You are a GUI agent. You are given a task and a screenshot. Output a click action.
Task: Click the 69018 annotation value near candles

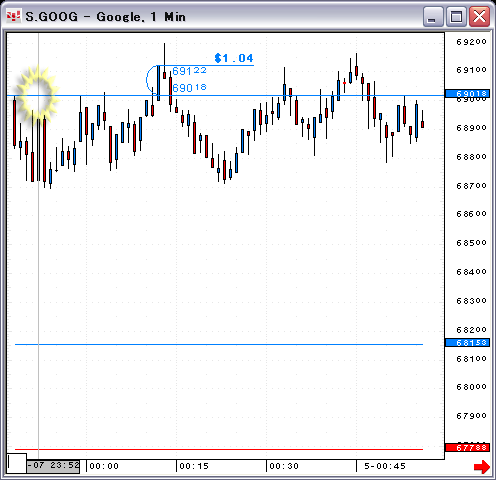189,88
